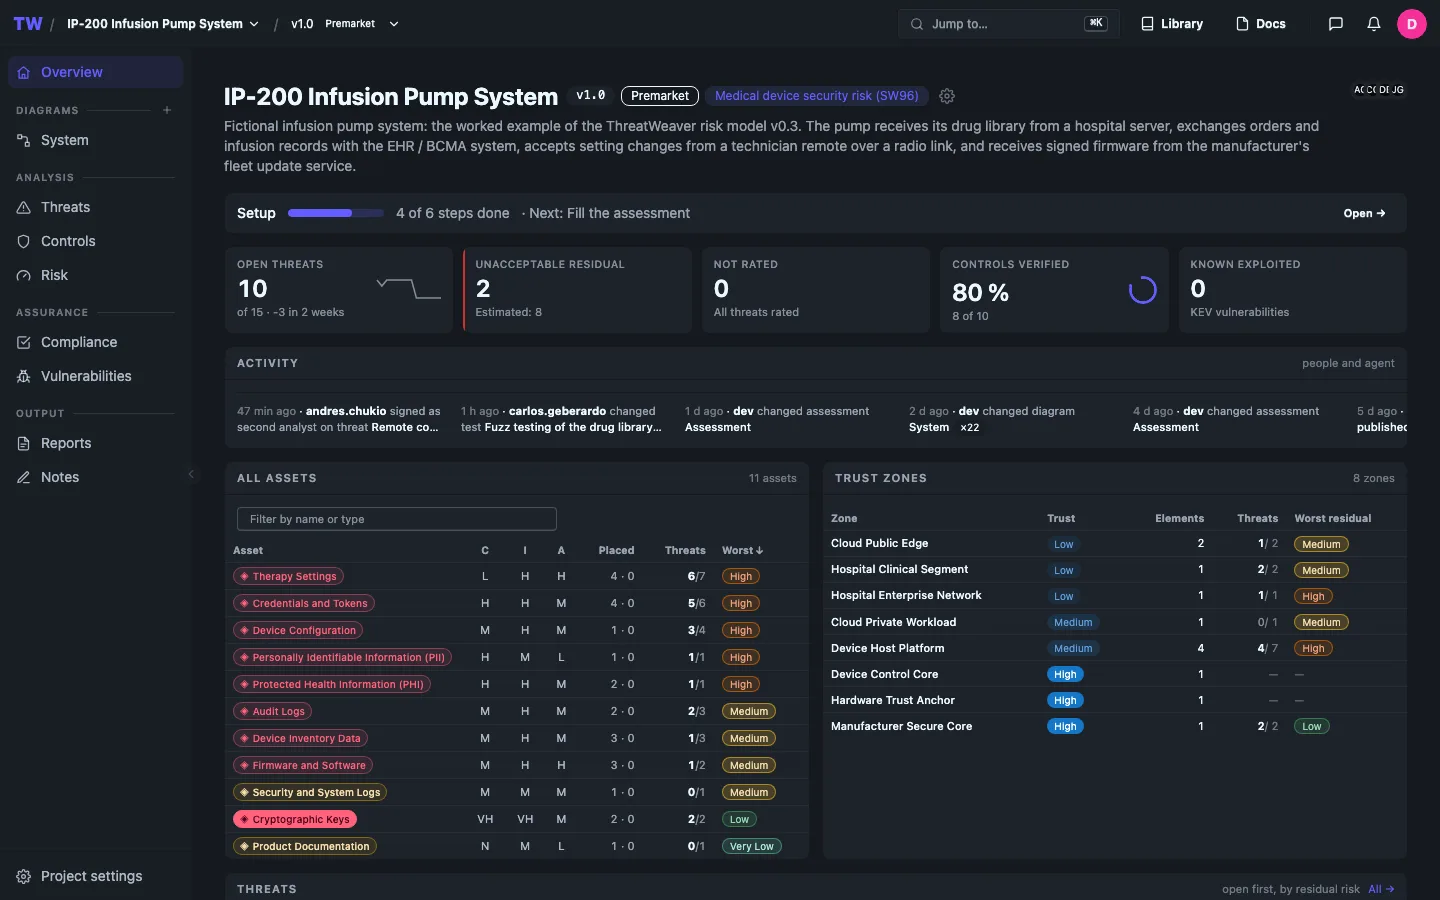Open Vulnerabilities page

(x=95, y=376)
